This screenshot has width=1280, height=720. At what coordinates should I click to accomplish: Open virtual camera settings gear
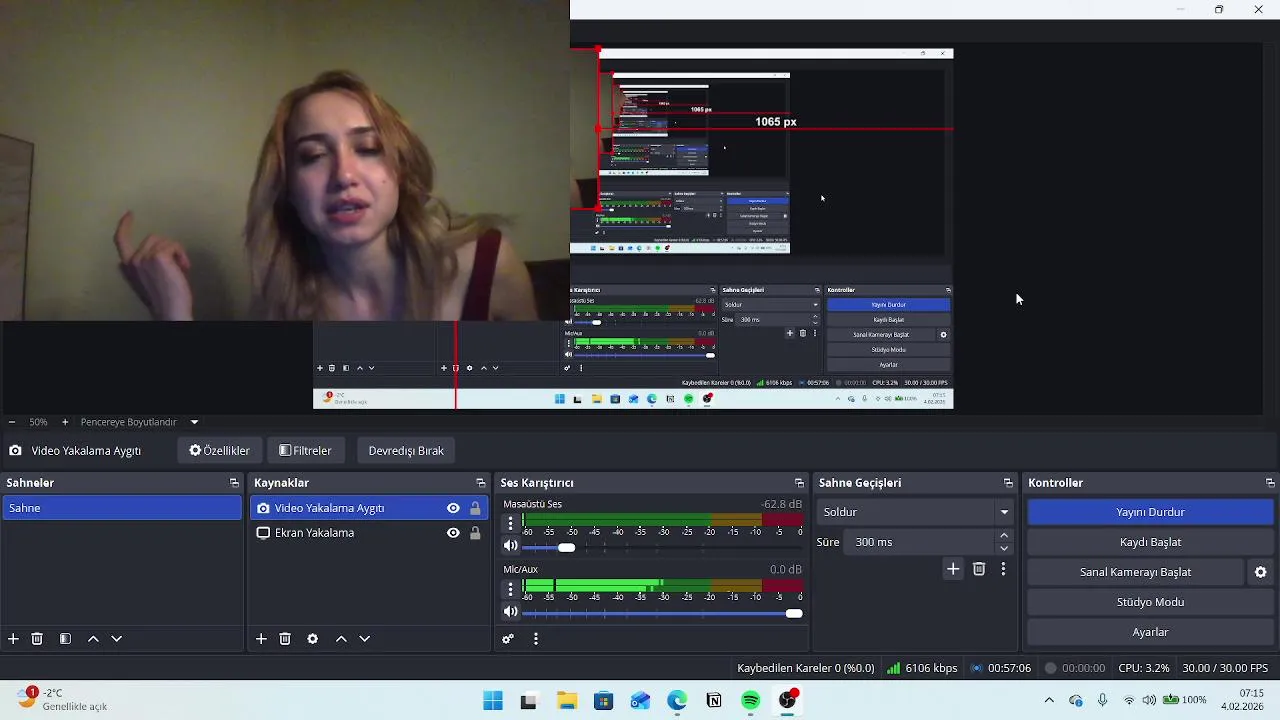1260,572
